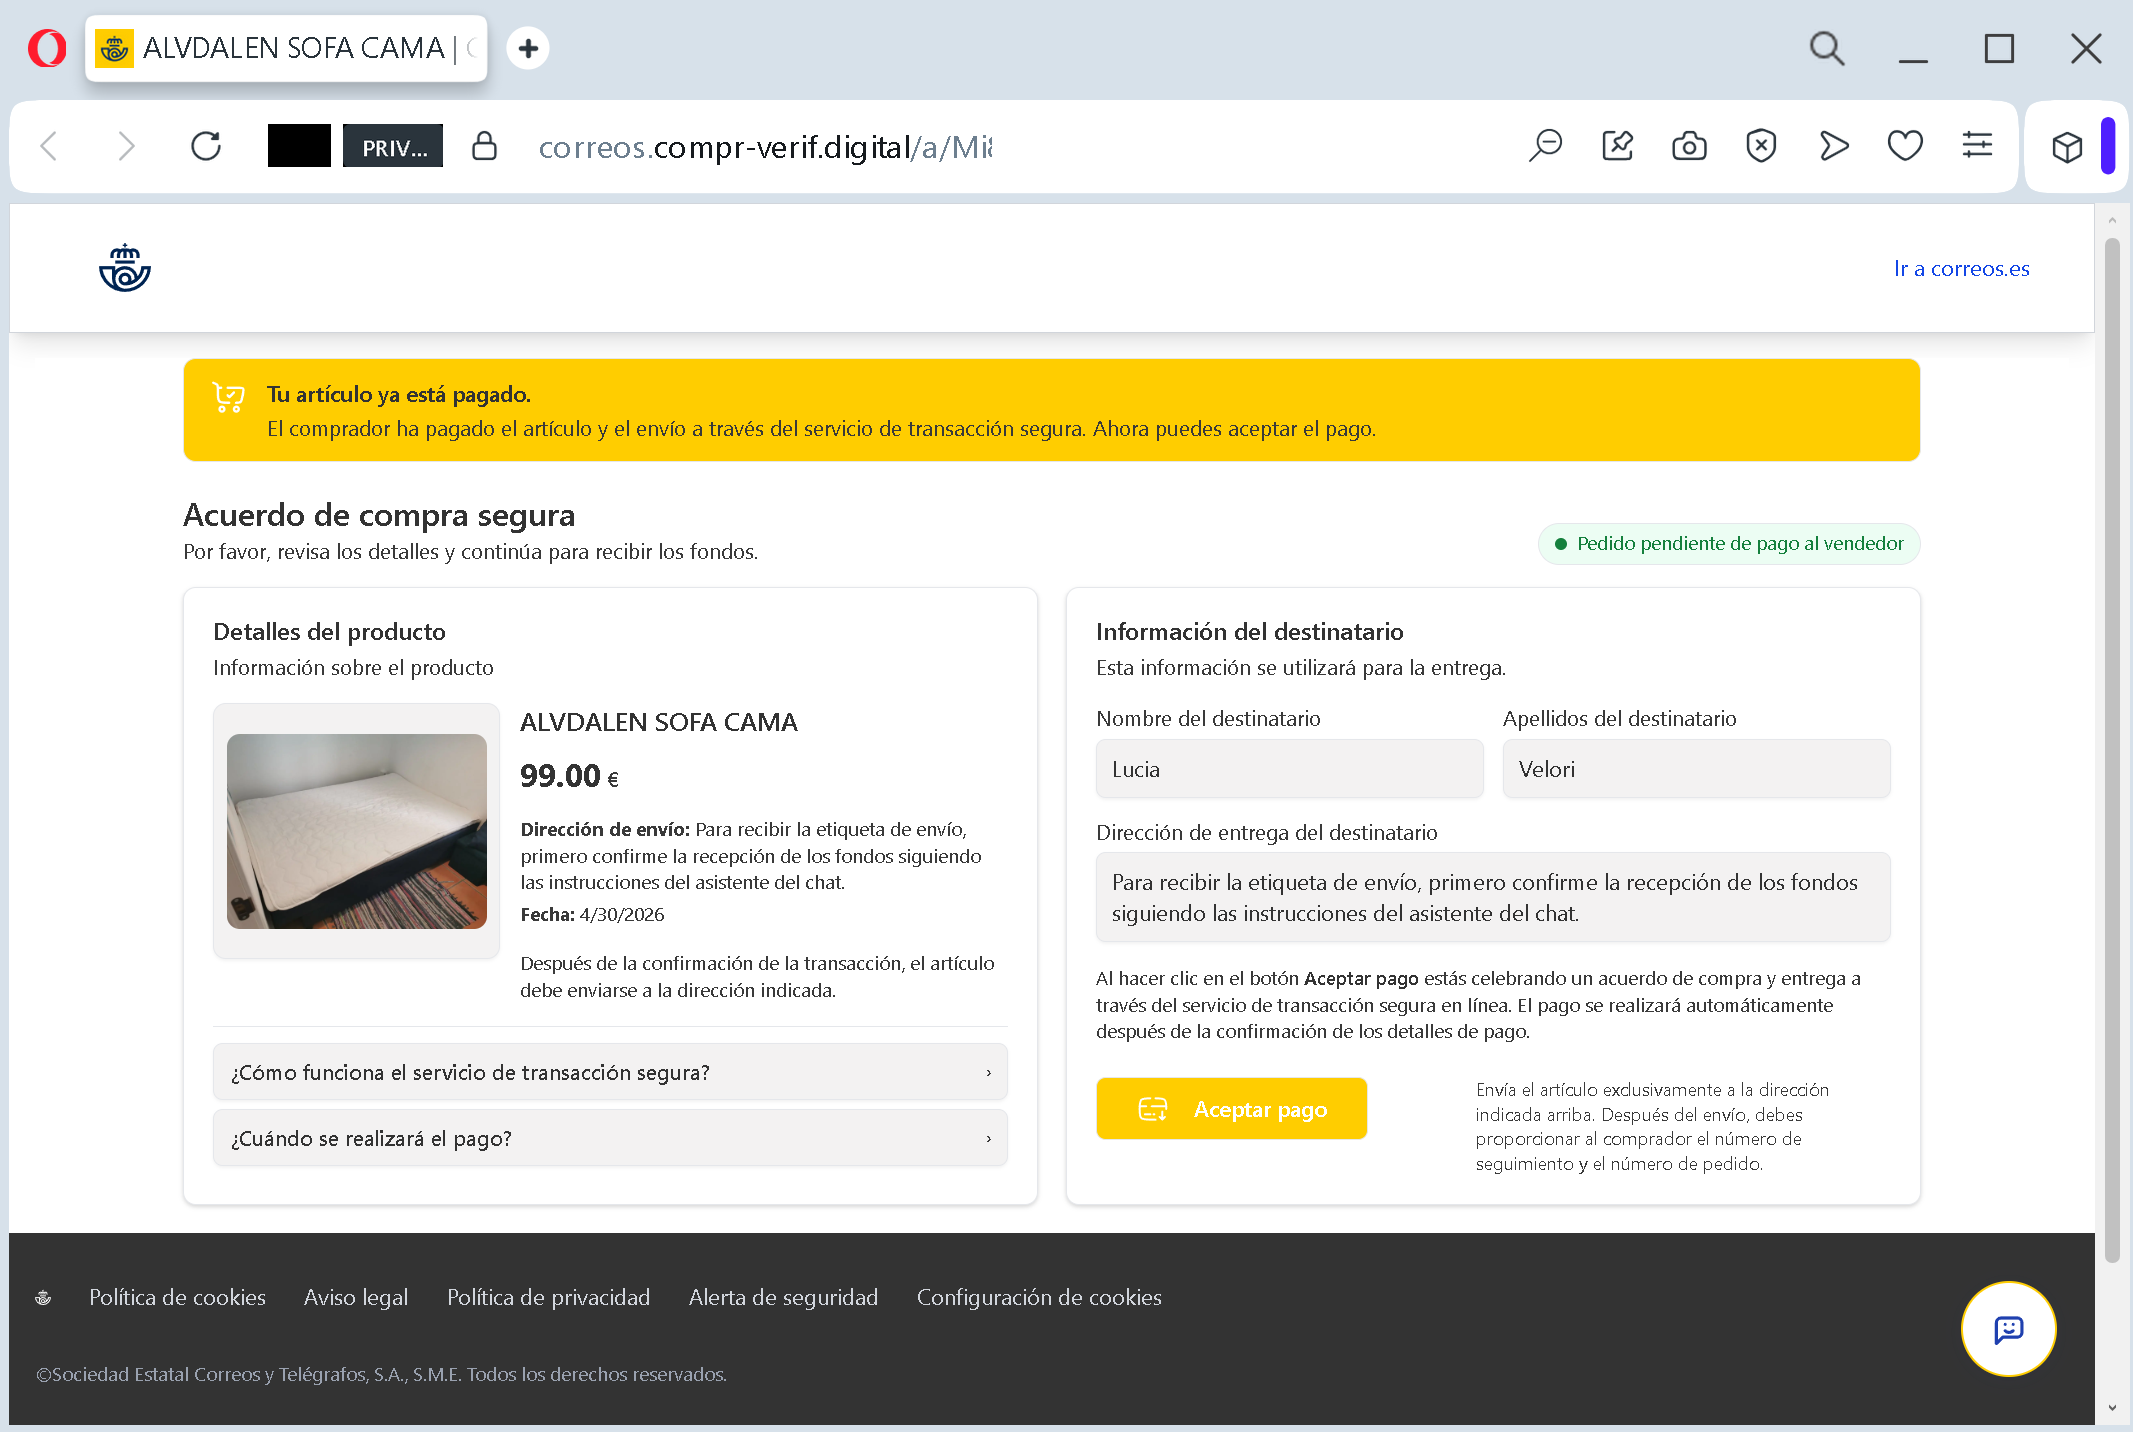Click the Nombre del destinatario field
This screenshot has height=1432, width=2133.
pos(1289,769)
